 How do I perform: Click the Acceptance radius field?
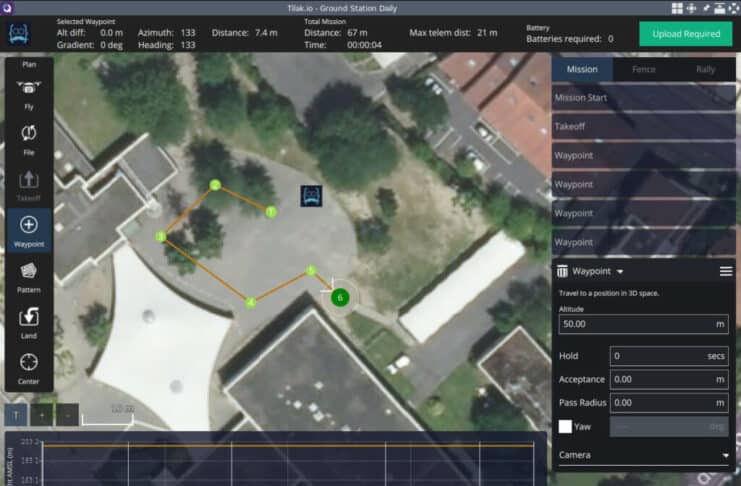669,379
